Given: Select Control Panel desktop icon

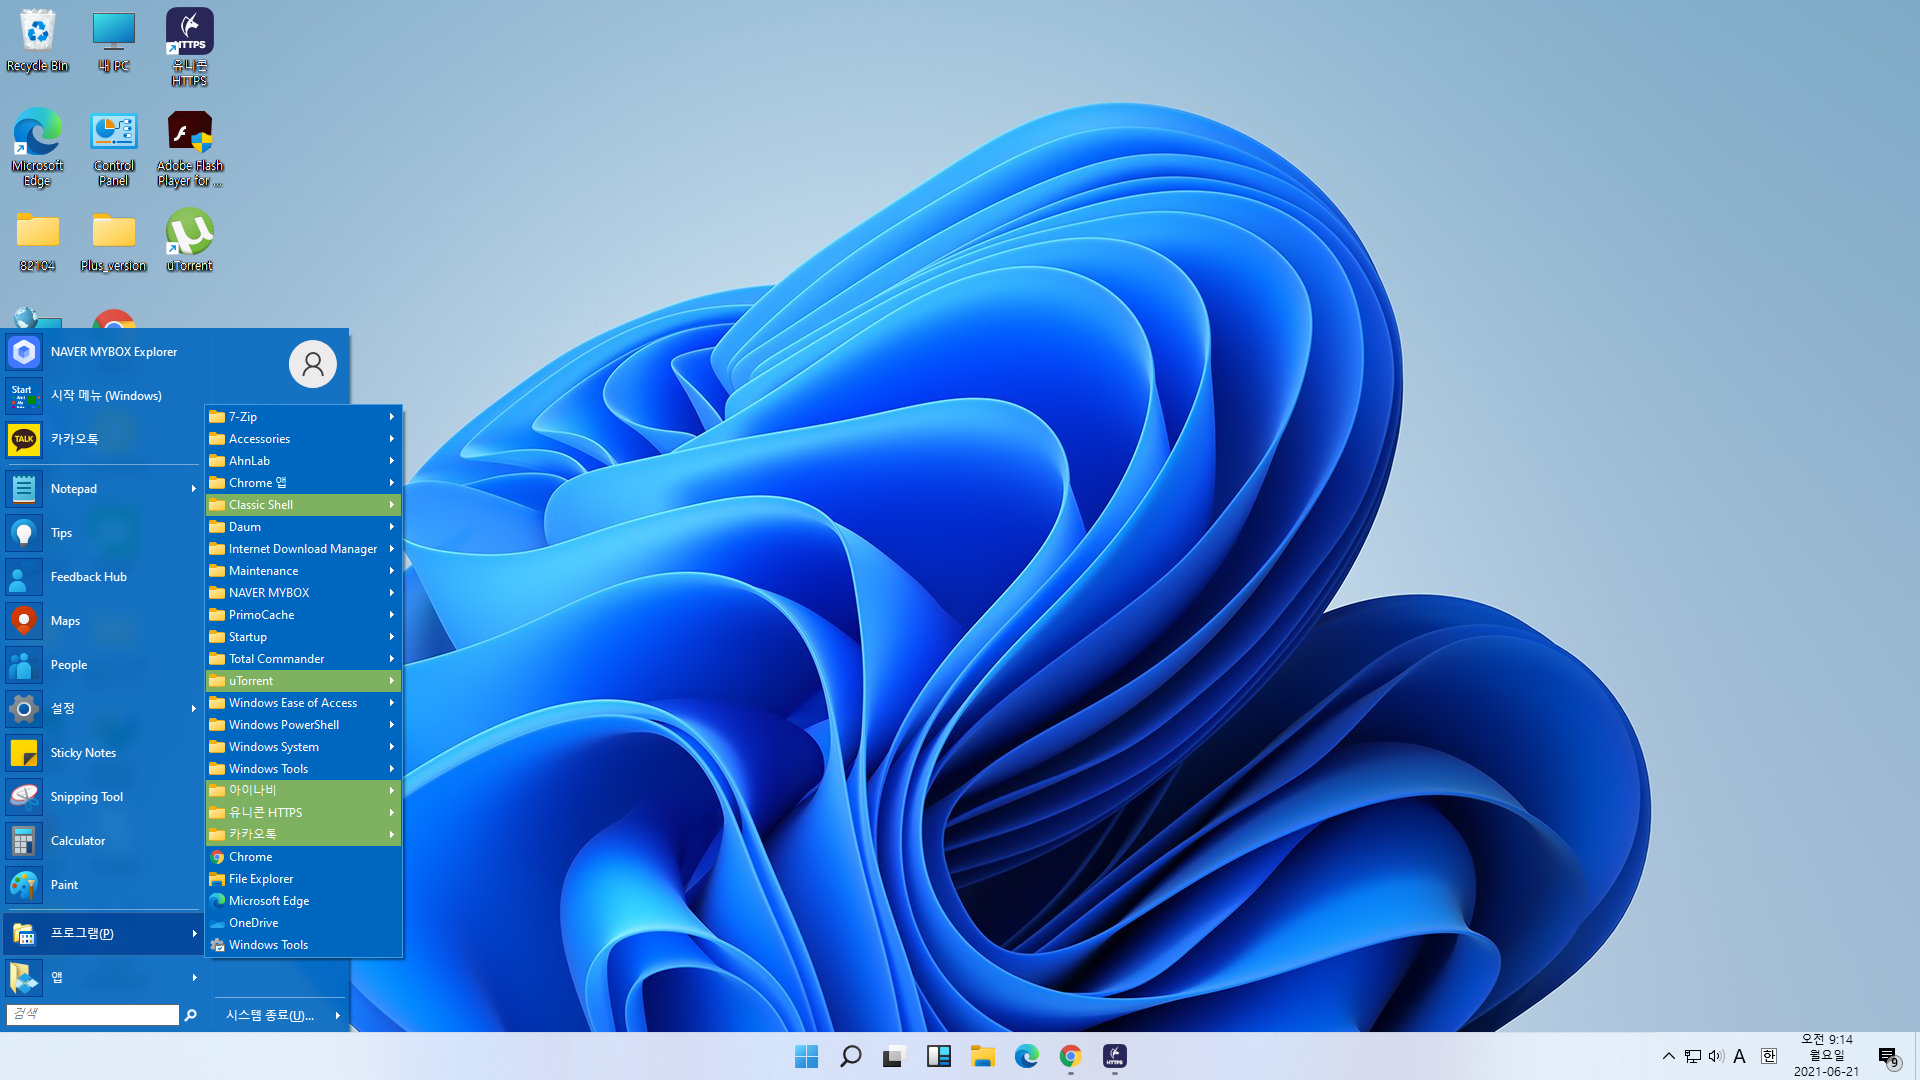Looking at the screenshot, I should [113, 149].
